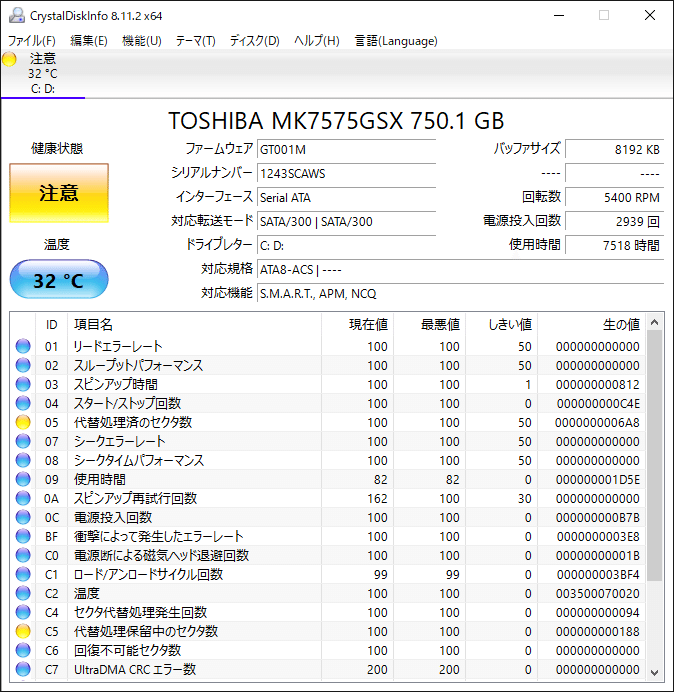Click the status icon for ID 0C 電源投入回数
This screenshot has width=674, height=692.
[x=23, y=517]
